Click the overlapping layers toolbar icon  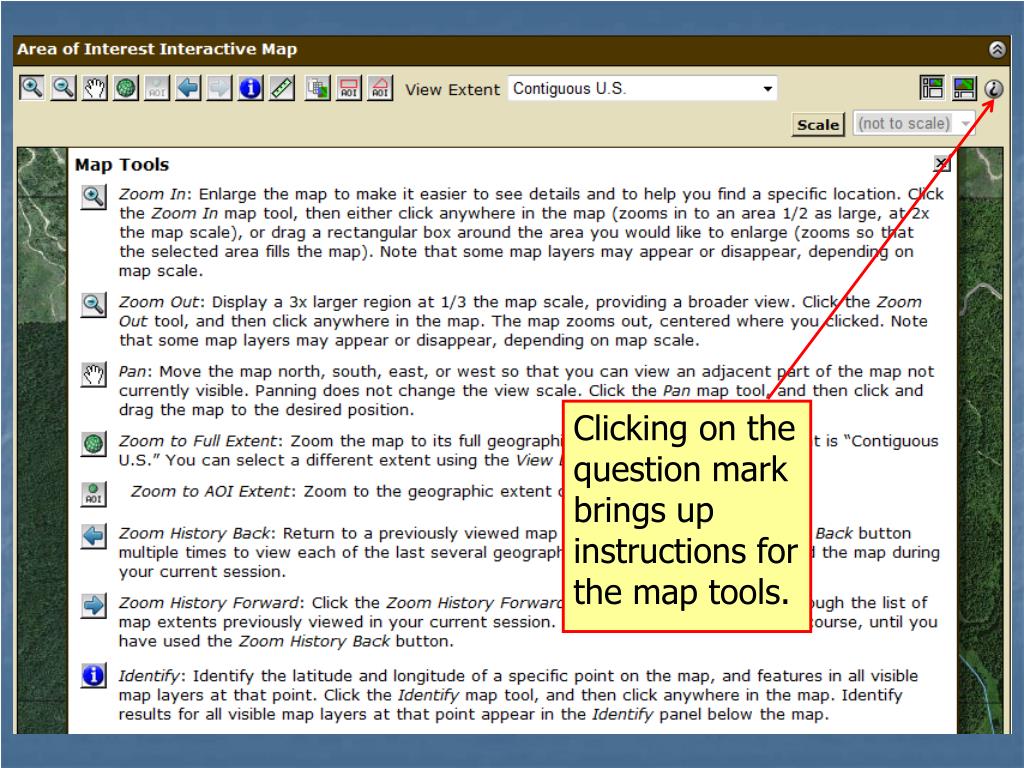pyautogui.click(x=318, y=88)
